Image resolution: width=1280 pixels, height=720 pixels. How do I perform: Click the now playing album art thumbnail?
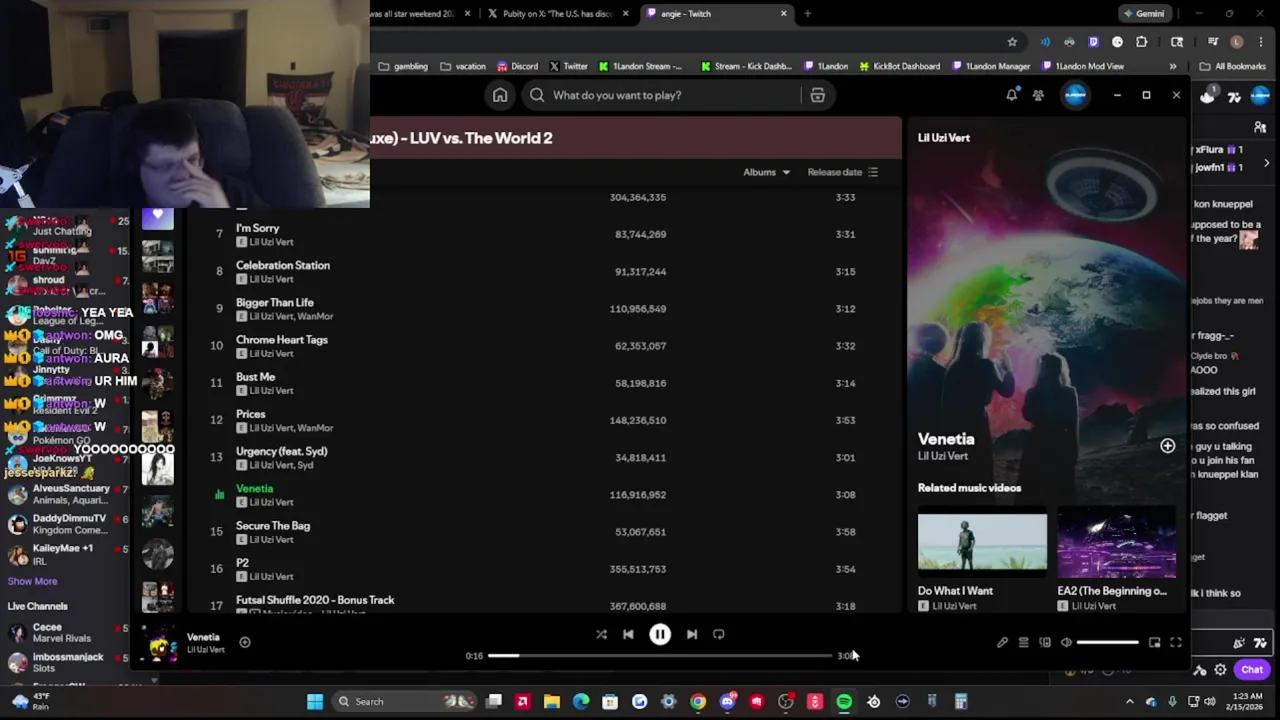pos(160,643)
